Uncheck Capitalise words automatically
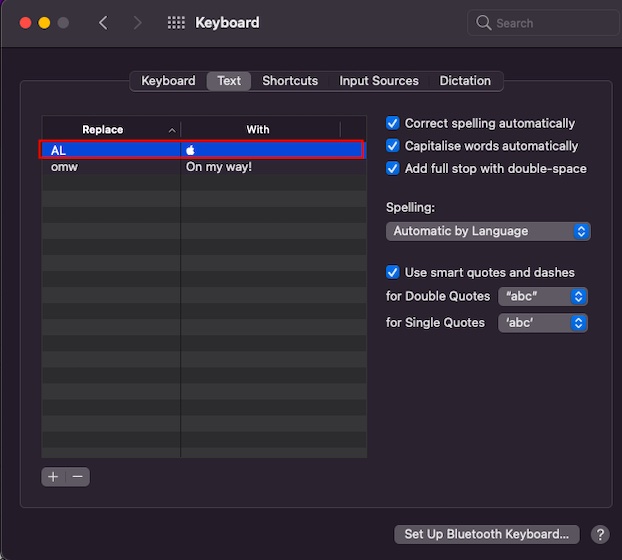The image size is (622, 560). [x=393, y=146]
